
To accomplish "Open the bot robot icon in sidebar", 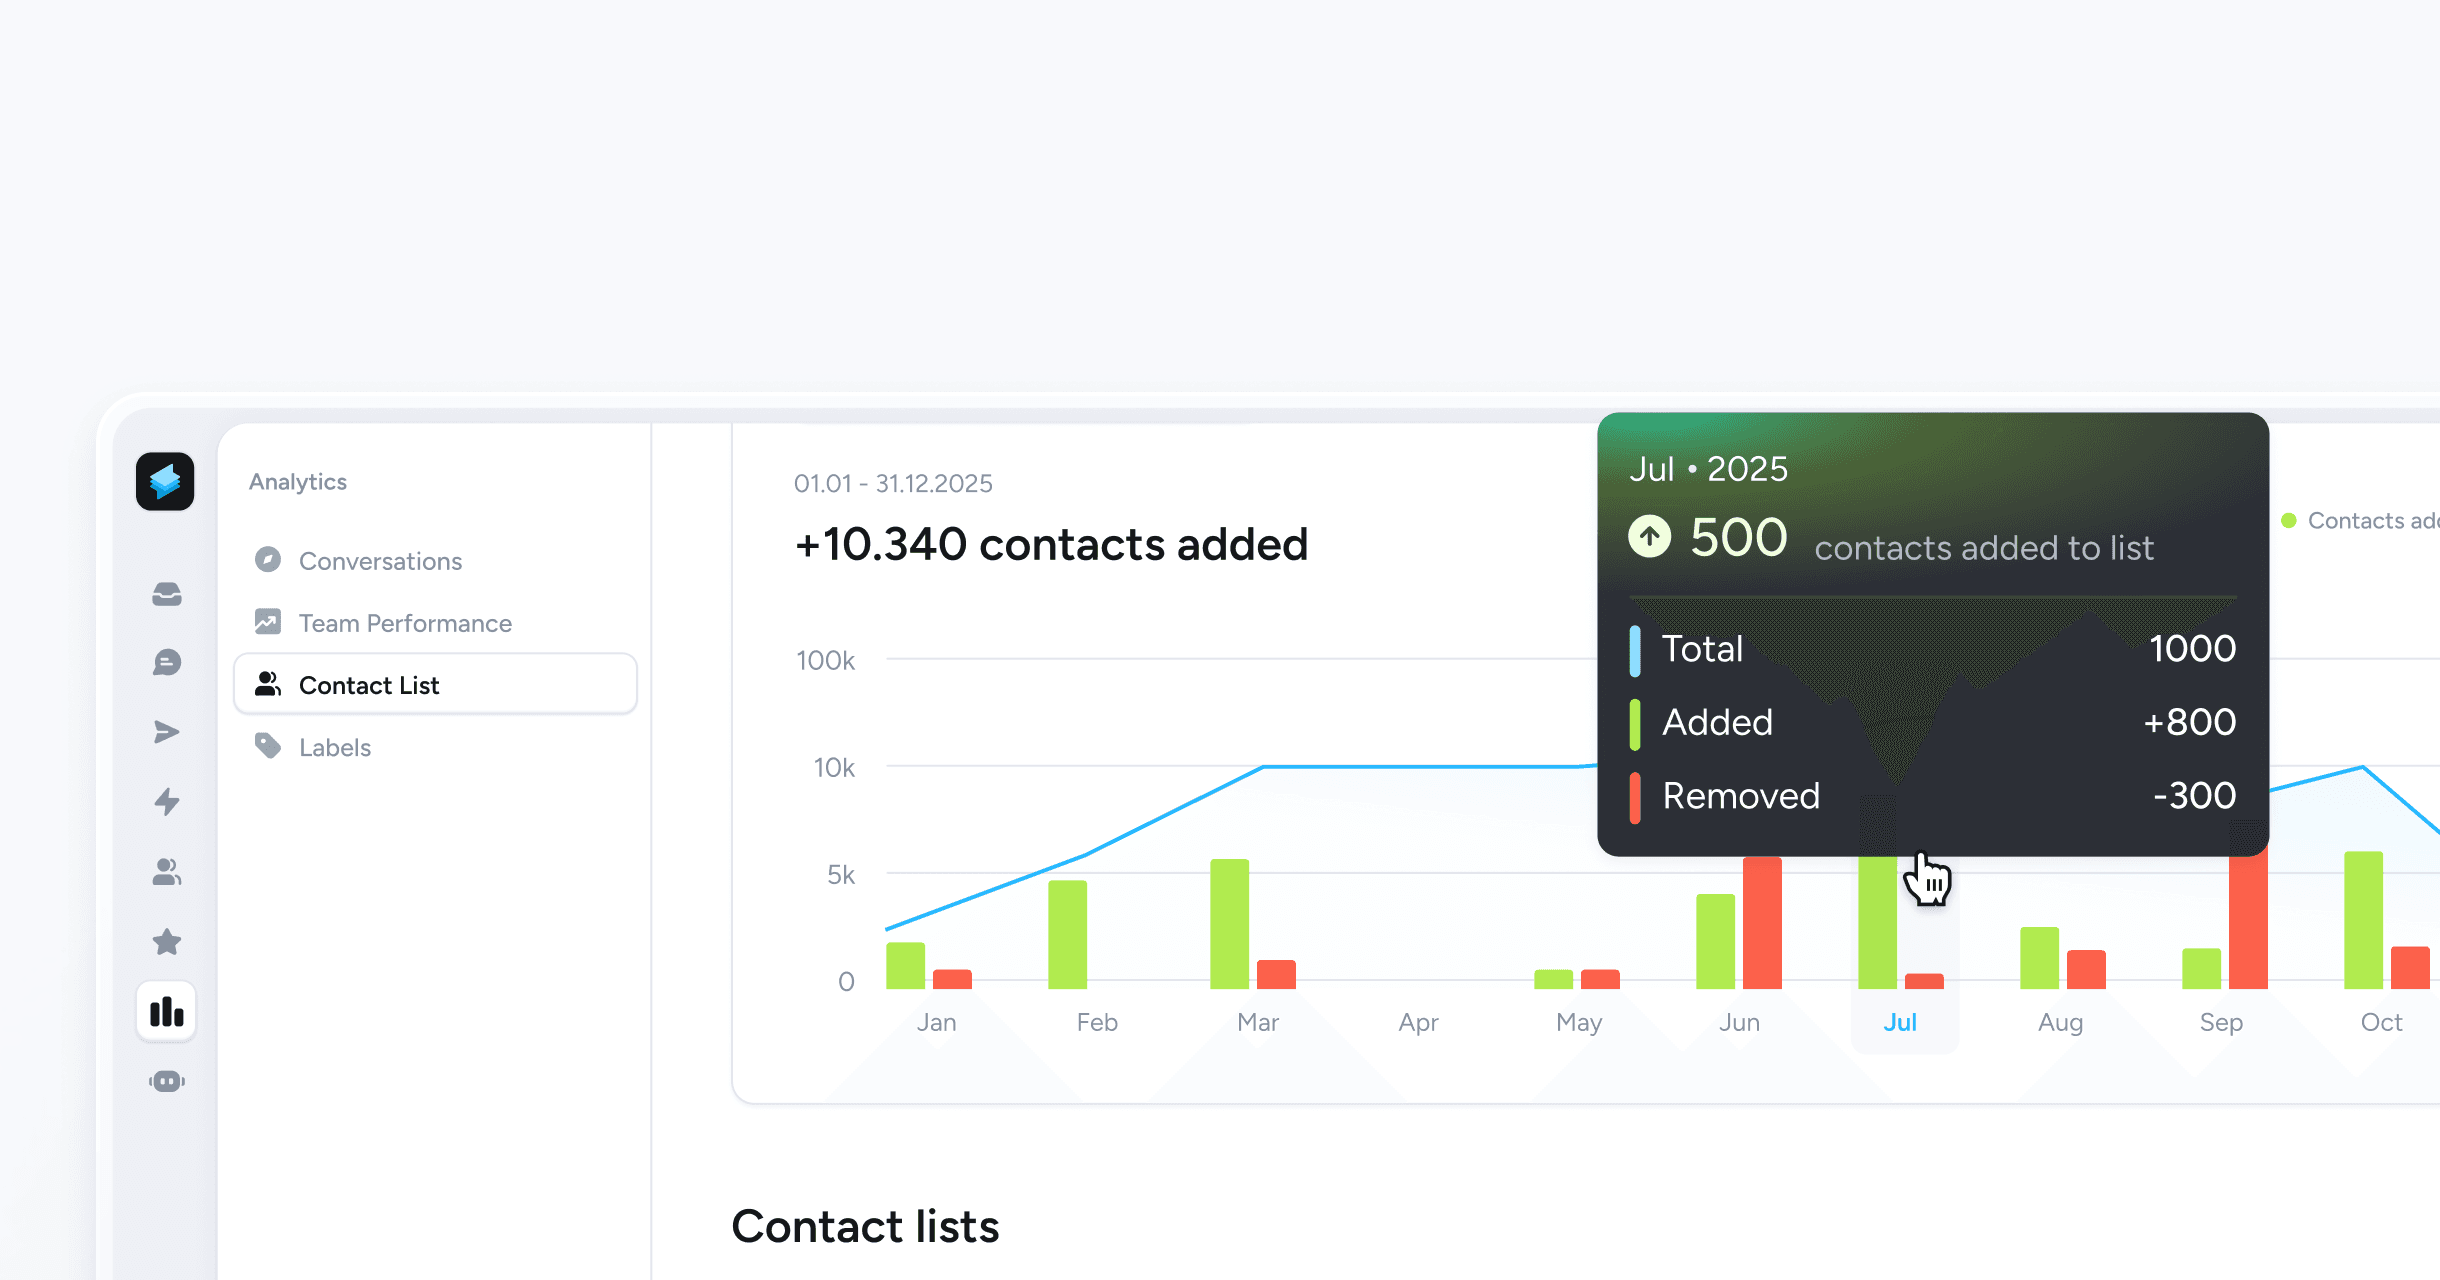I will pyautogui.click(x=167, y=1081).
